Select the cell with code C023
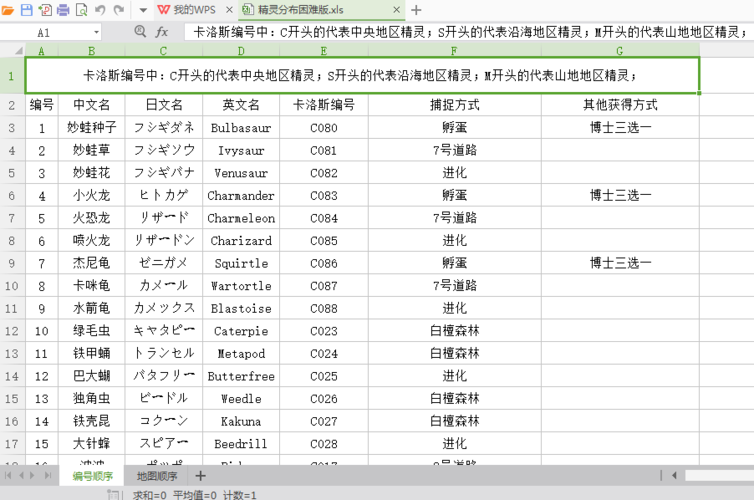754x500 pixels. coord(324,331)
